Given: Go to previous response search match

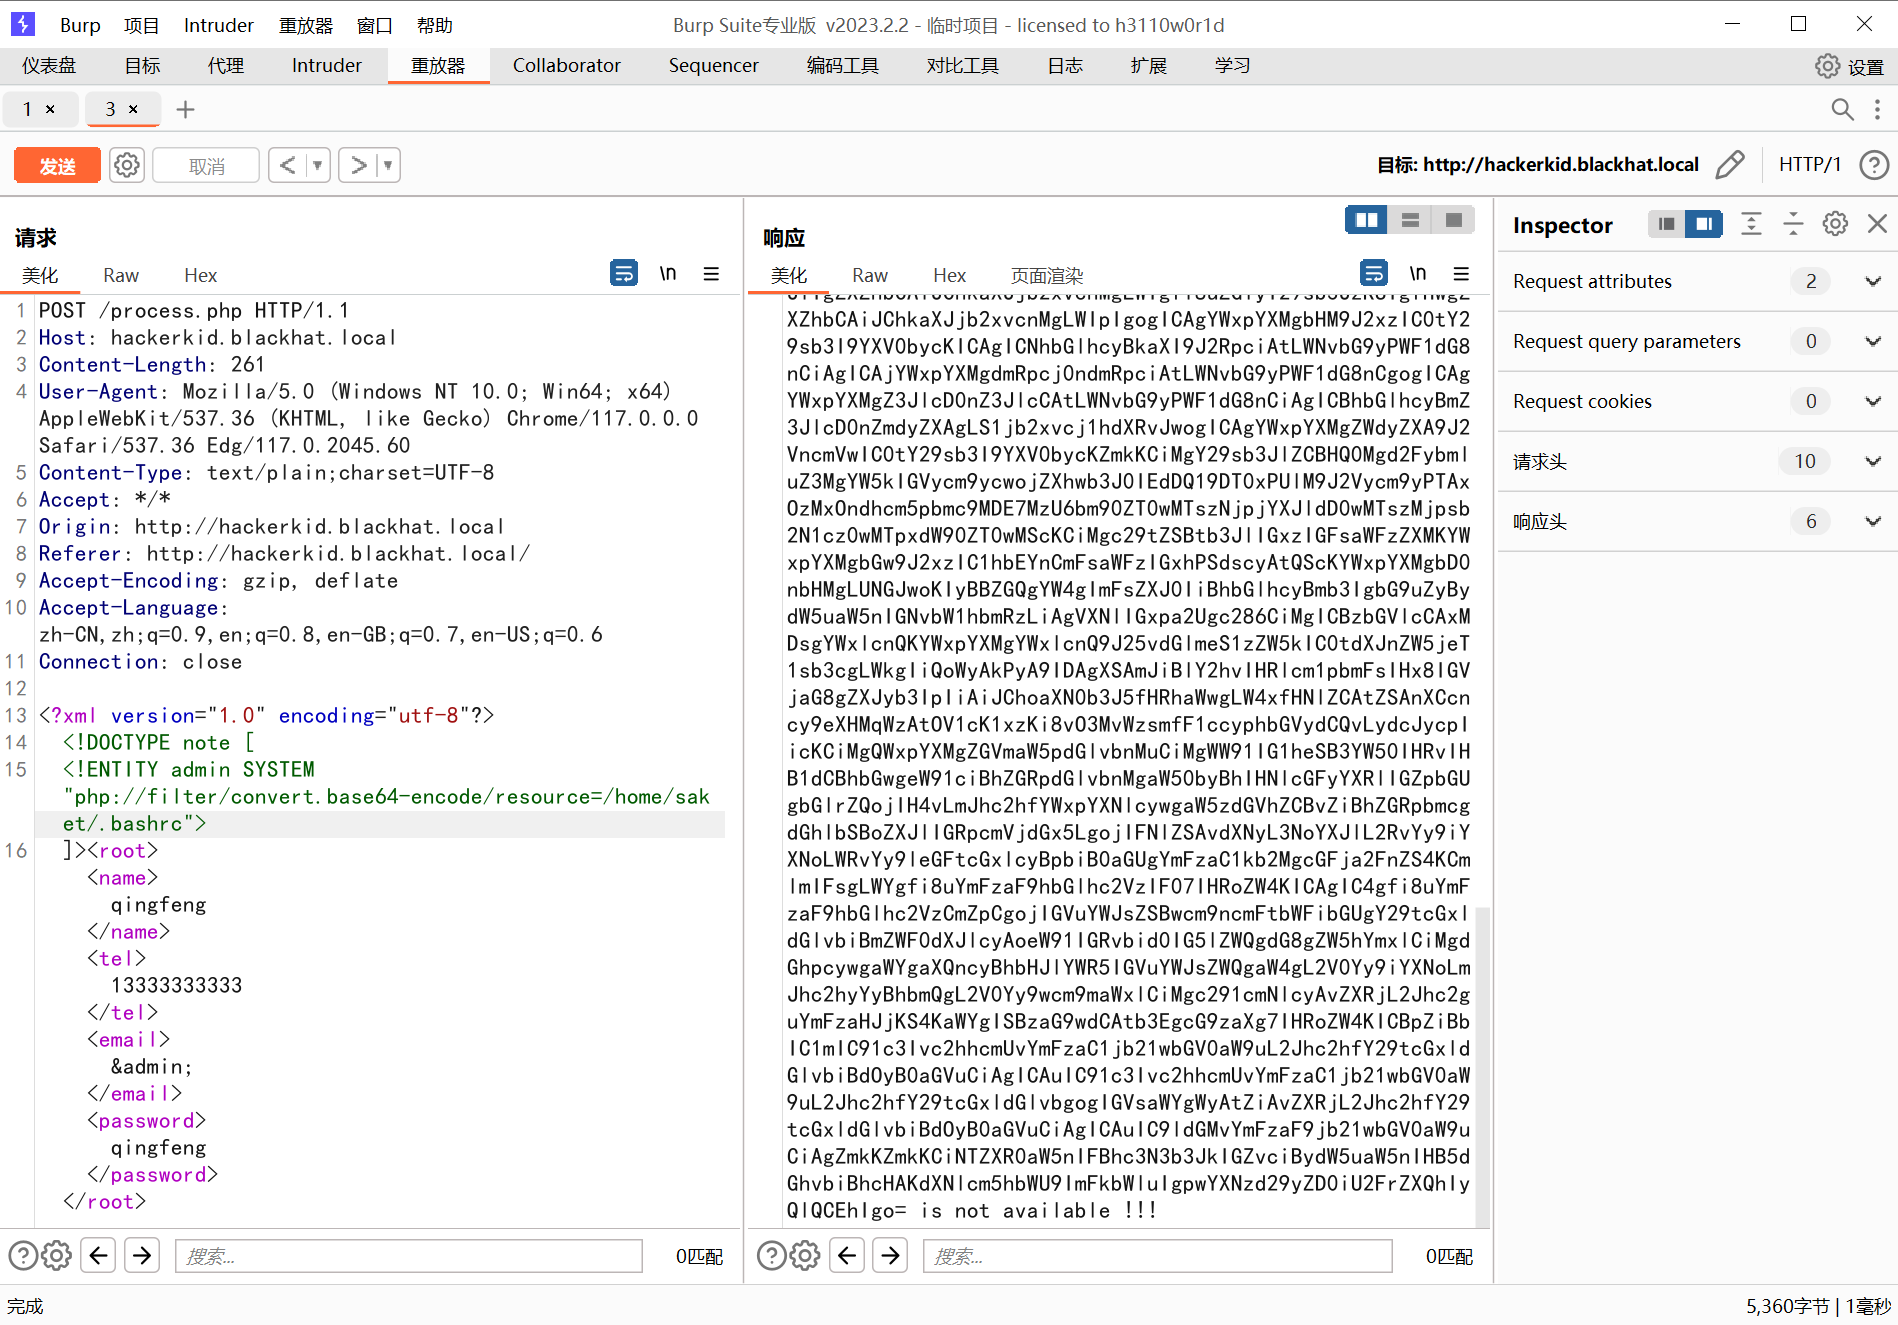Looking at the screenshot, I should point(847,1255).
